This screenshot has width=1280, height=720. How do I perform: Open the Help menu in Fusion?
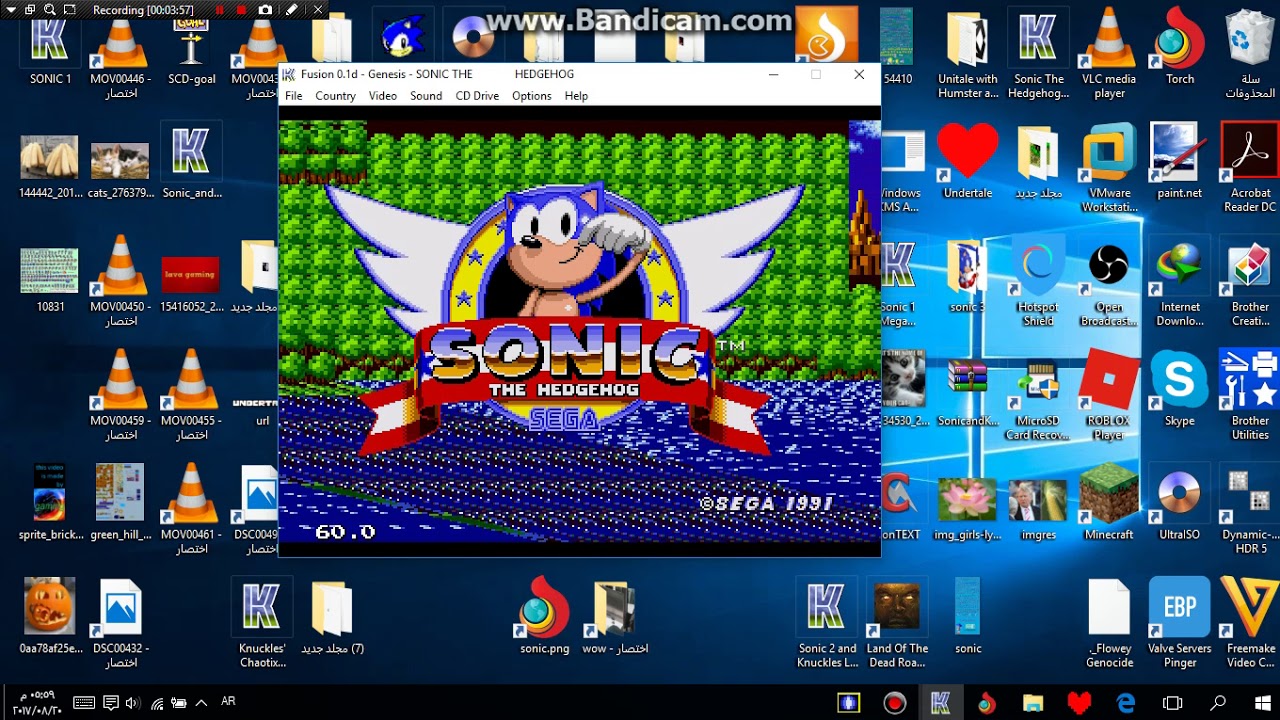(x=576, y=96)
